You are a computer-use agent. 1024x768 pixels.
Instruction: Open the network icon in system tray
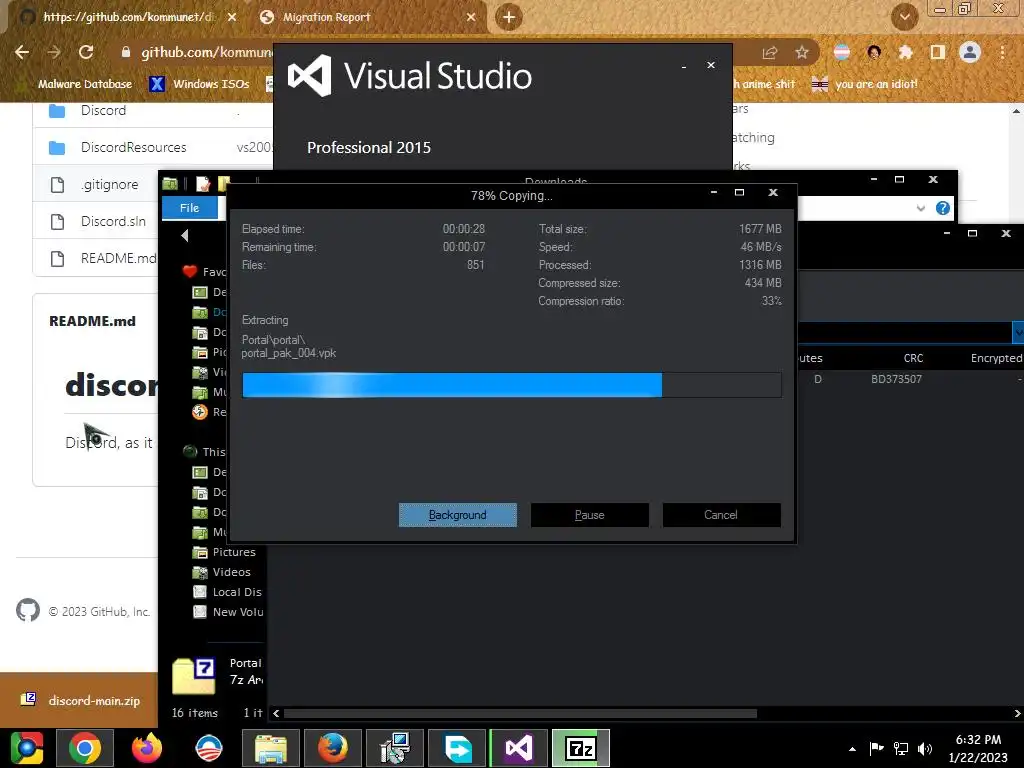tap(901, 749)
